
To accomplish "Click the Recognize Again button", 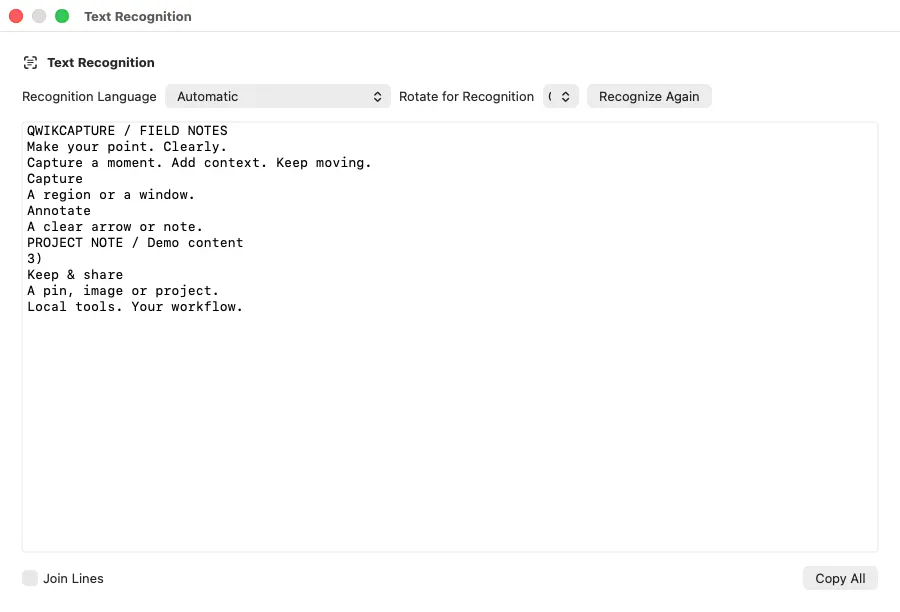I will (x=649, y=96).
